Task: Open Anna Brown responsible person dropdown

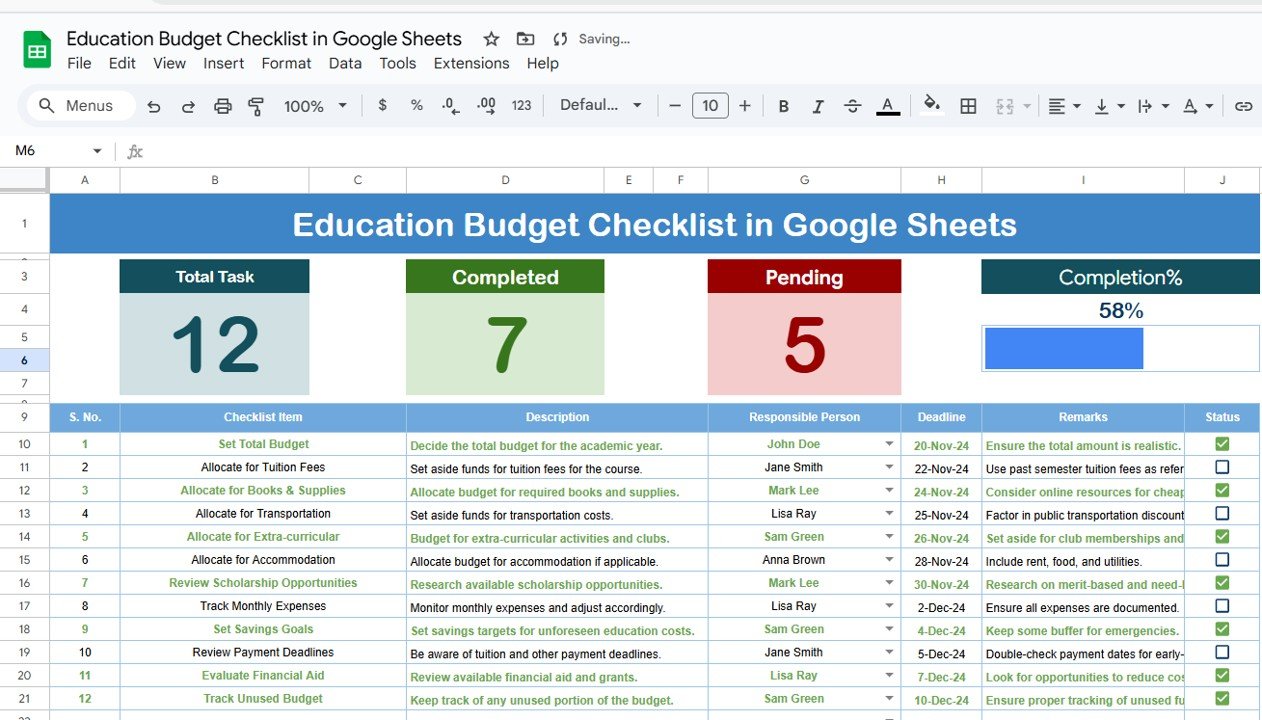Action: tap(889, 560)
